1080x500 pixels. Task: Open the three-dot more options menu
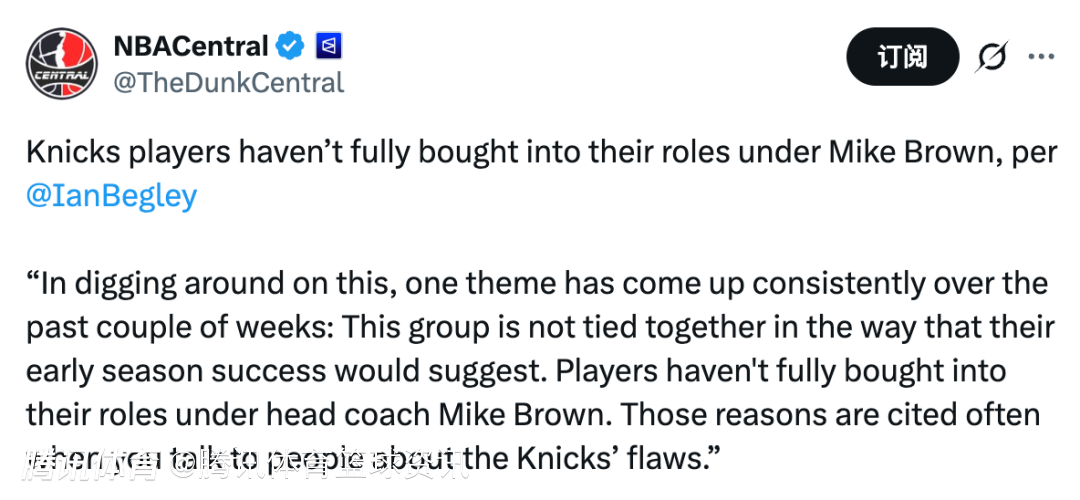(x=1041, y=57)
